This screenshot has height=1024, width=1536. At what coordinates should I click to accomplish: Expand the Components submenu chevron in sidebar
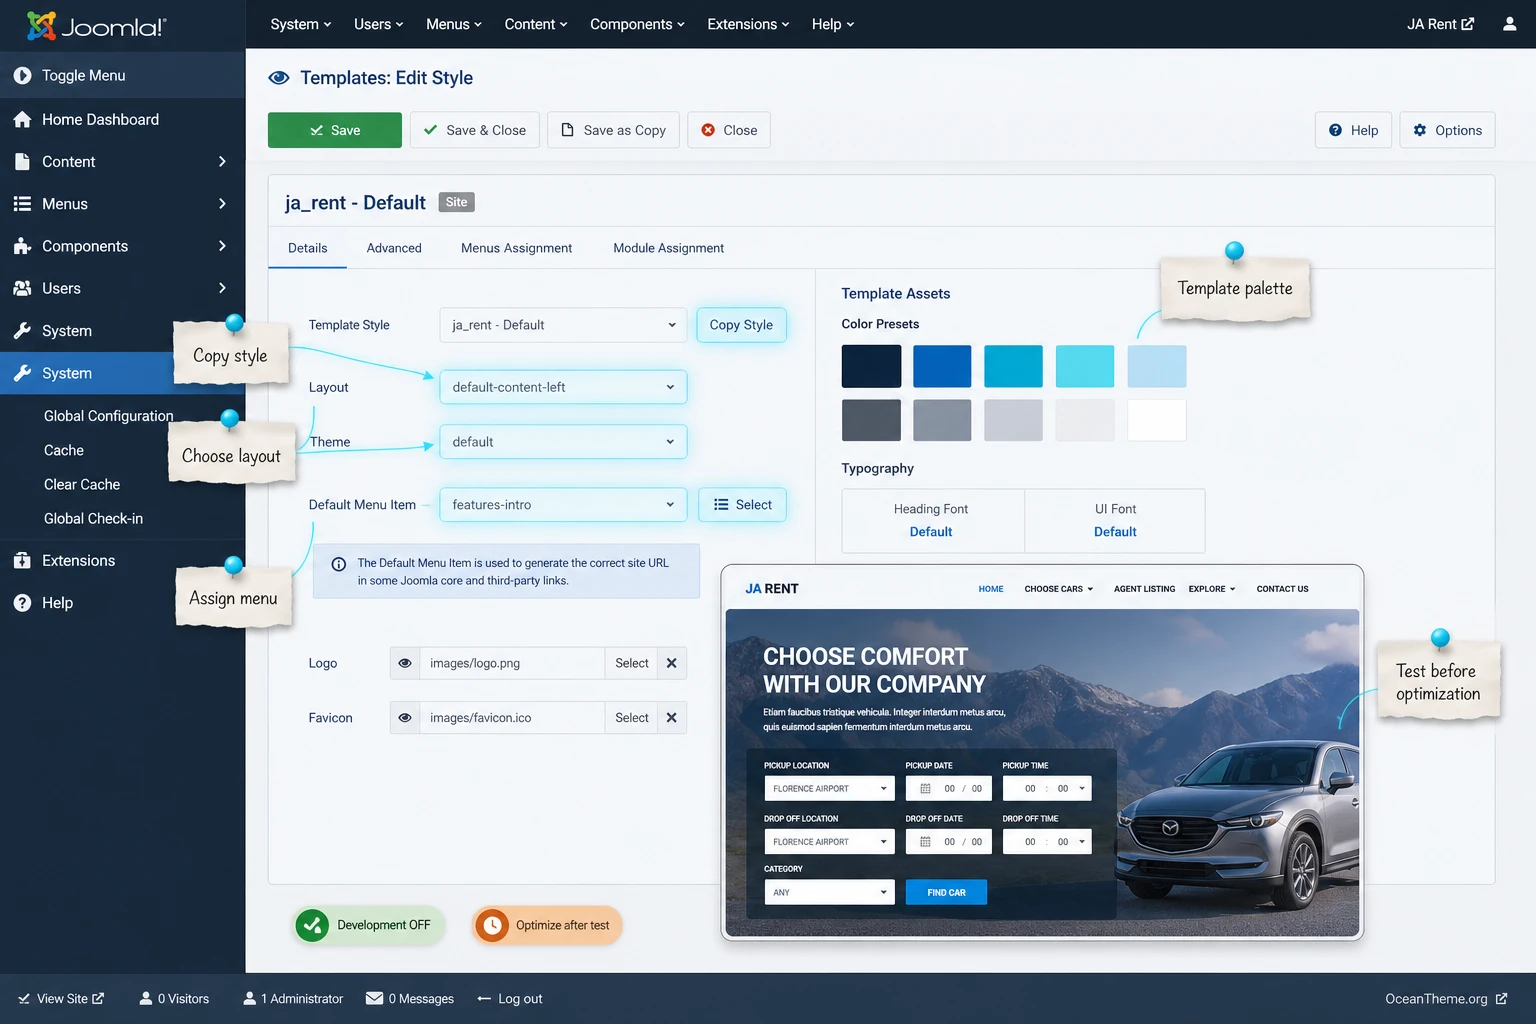tap(222, 246)
